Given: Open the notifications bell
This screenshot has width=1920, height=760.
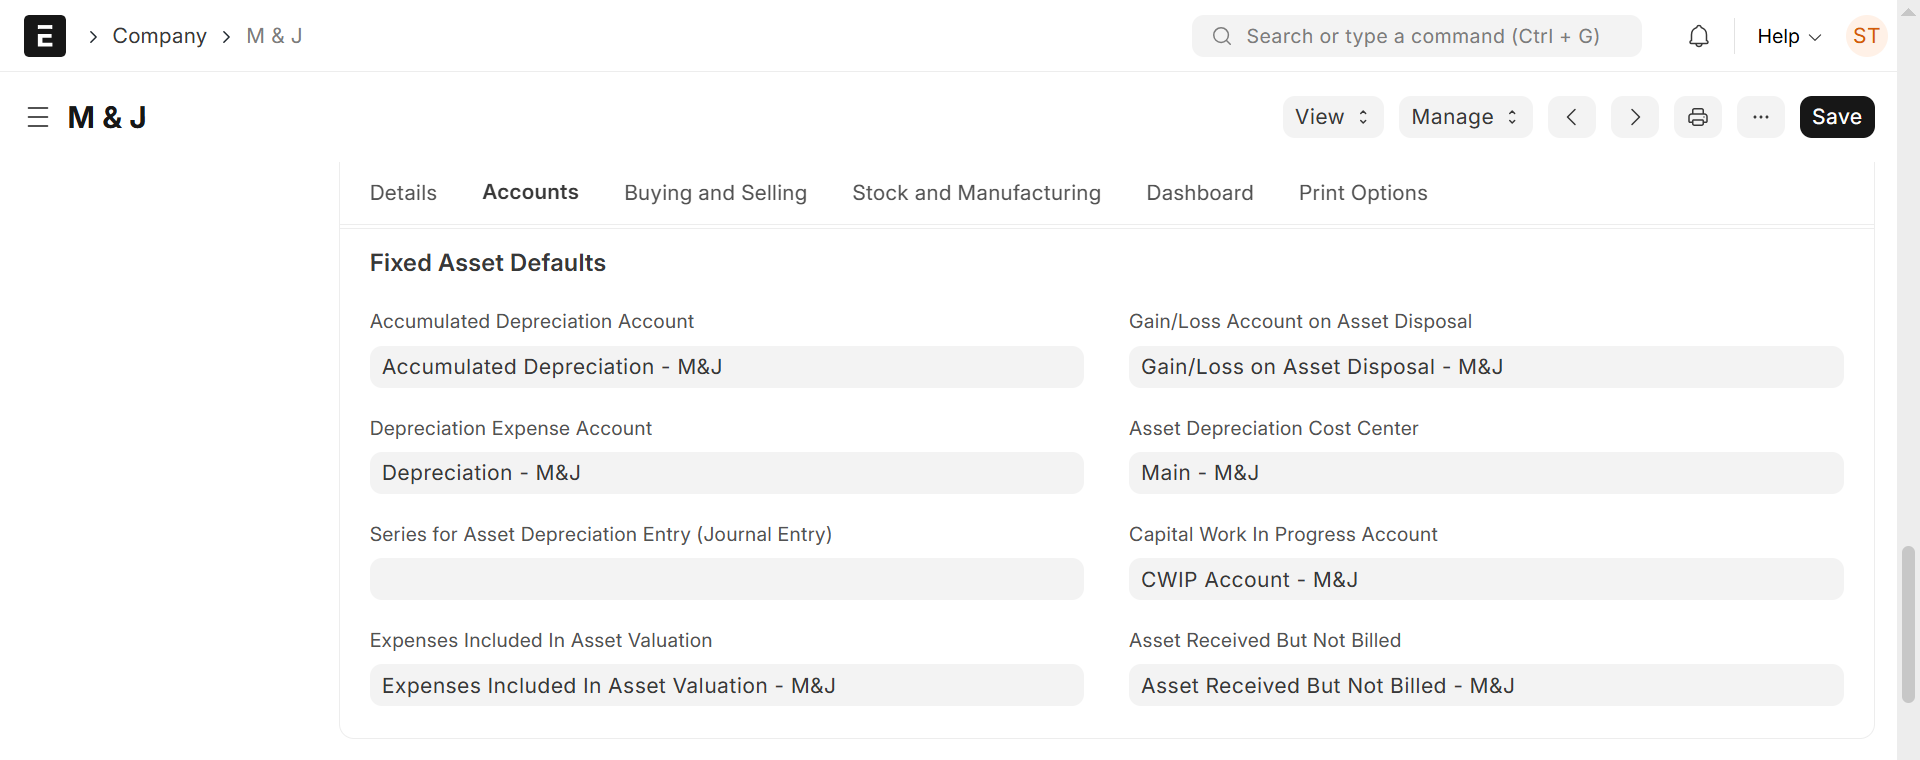Looking at the screenshot, I should (x=1698, y=36).
